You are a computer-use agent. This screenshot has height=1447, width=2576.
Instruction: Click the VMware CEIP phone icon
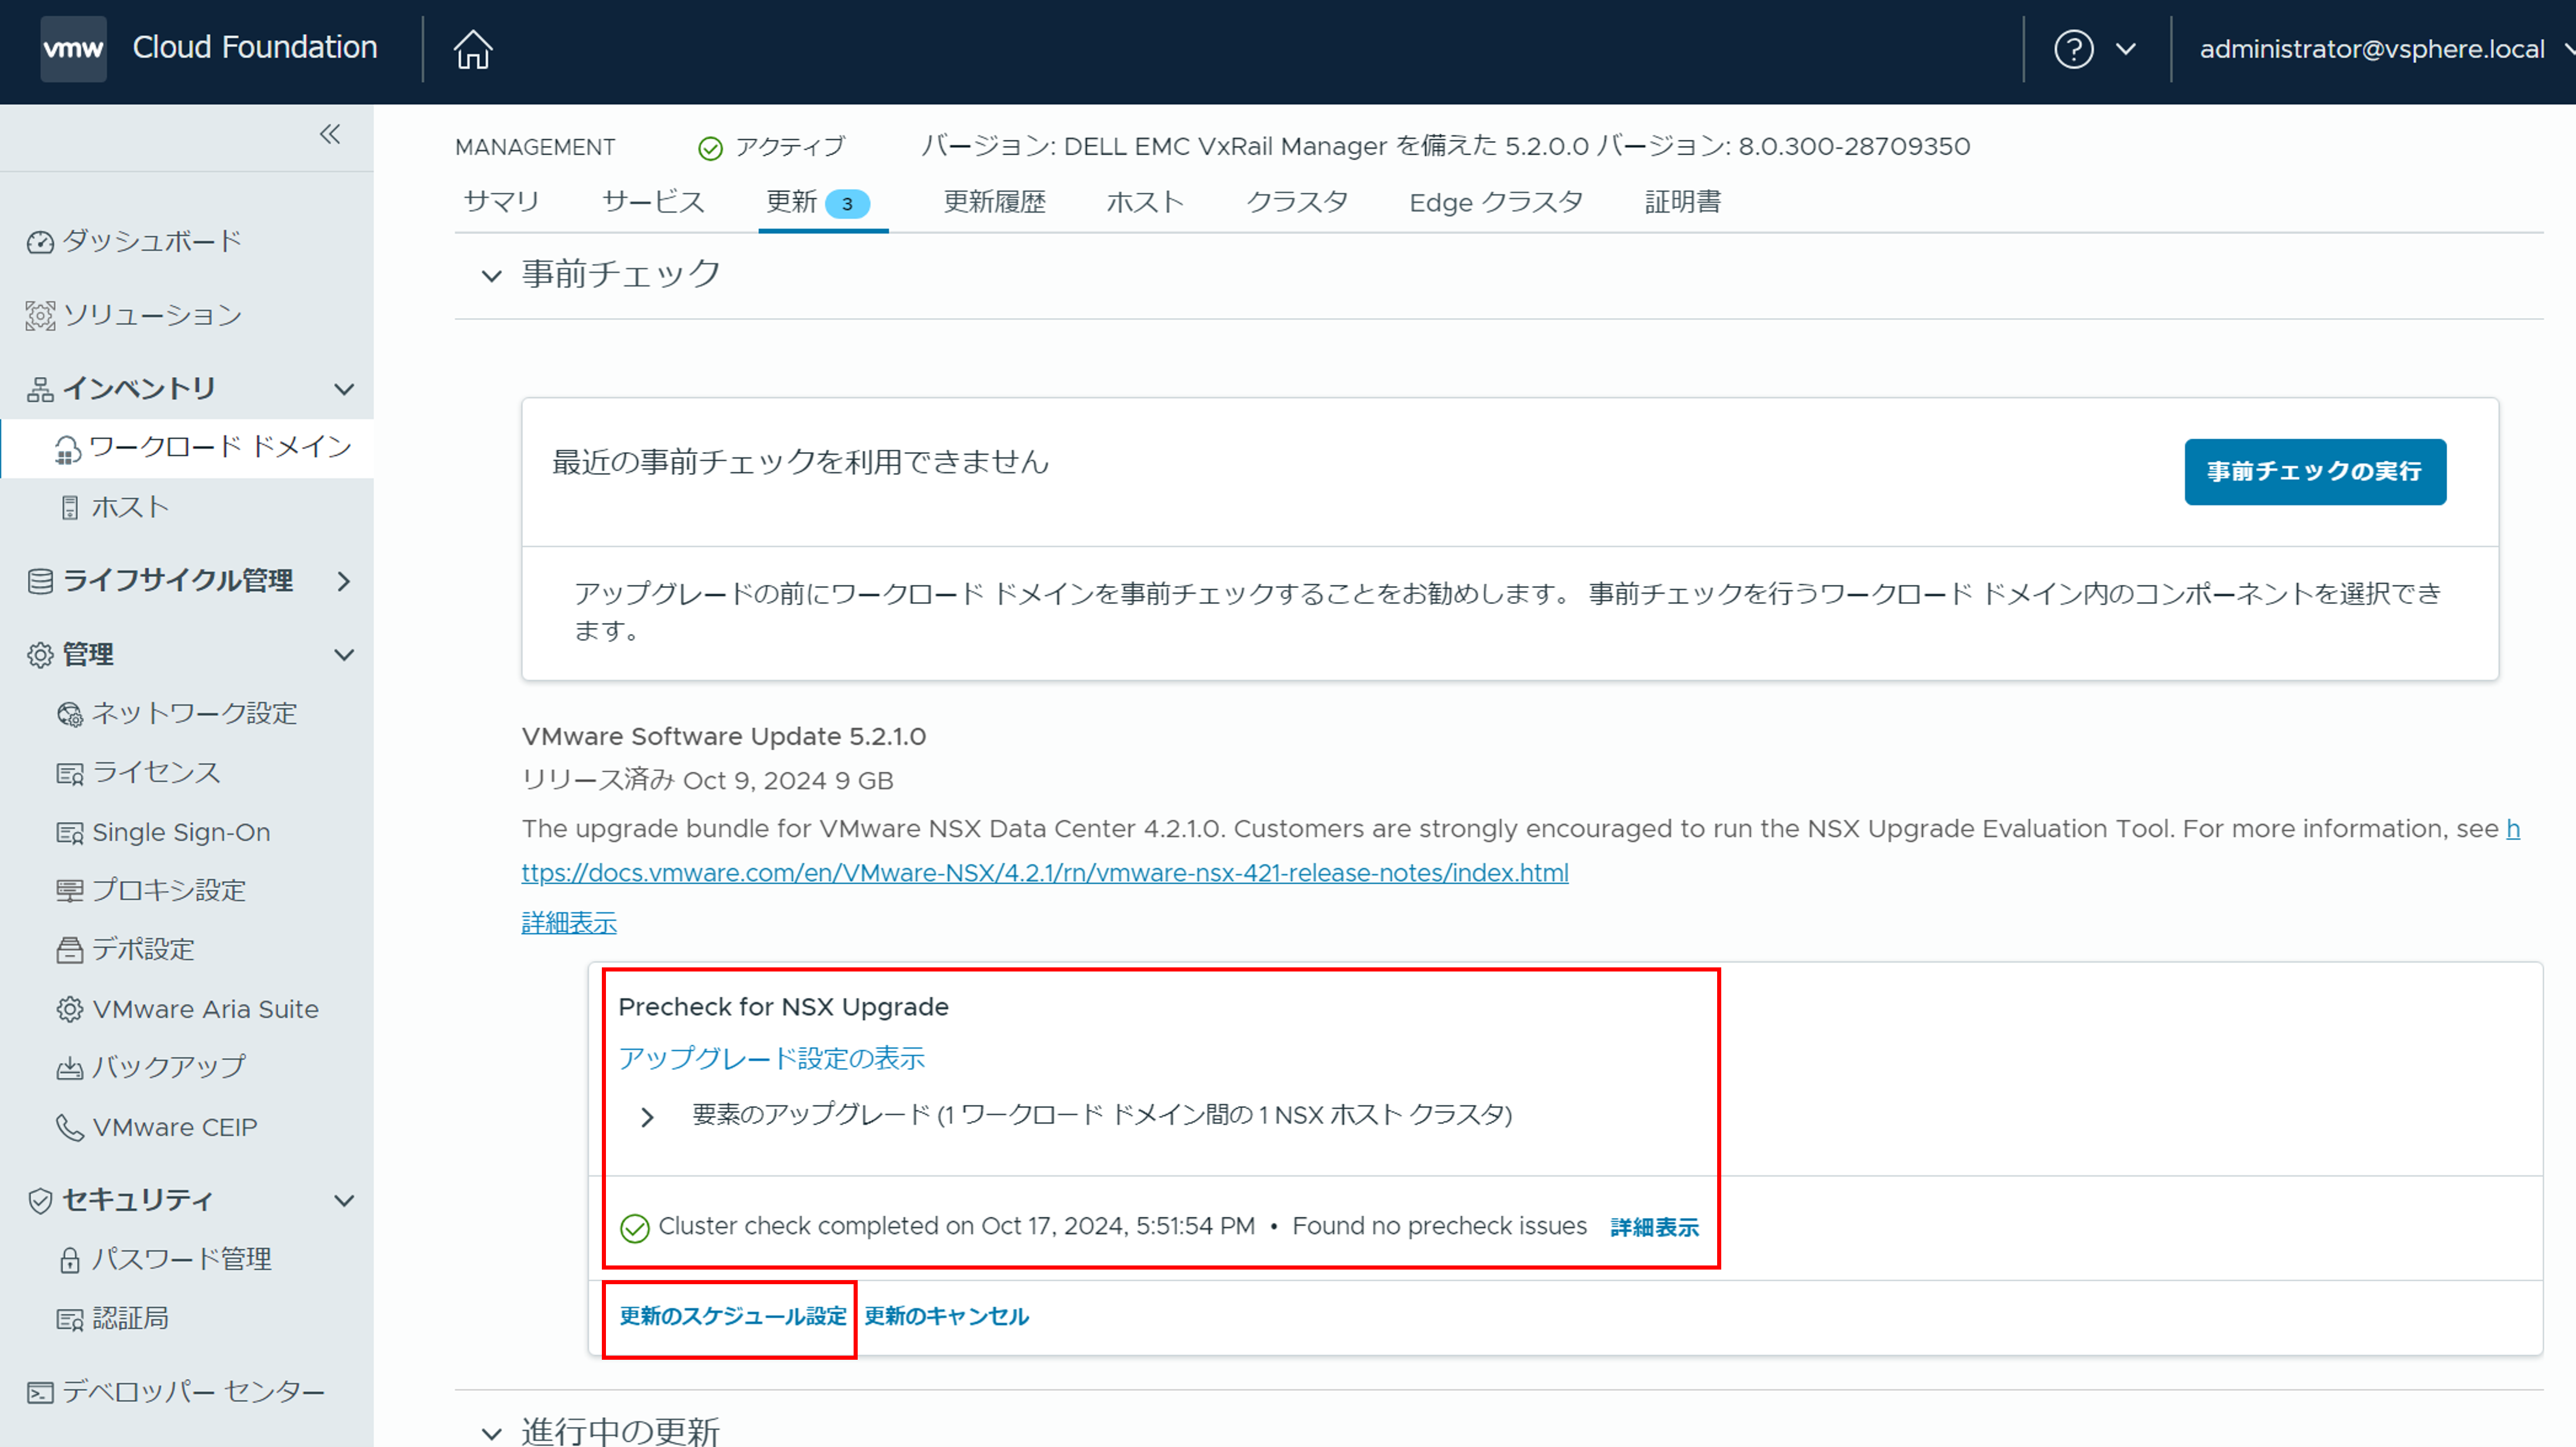[69, 1128]
